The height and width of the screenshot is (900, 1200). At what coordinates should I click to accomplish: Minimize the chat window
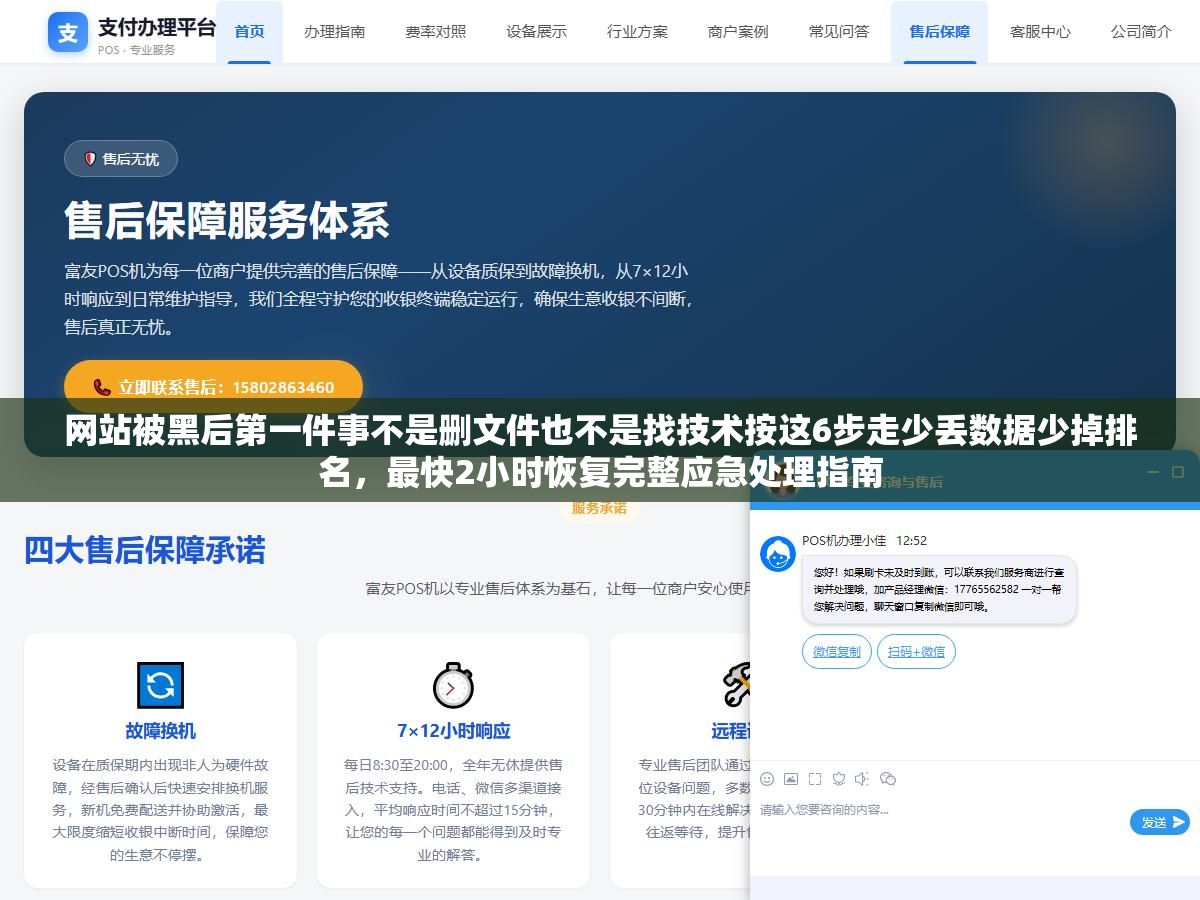[x=1152, y=472]
